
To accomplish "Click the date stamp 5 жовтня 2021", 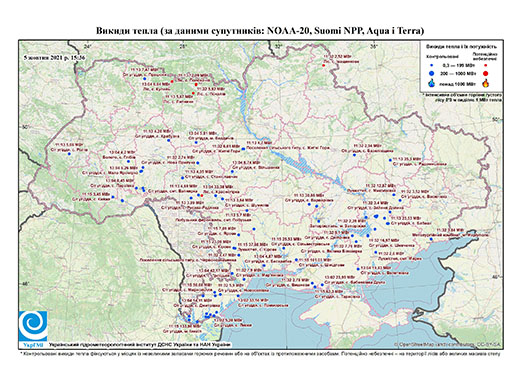I will [x=54, y=57].
